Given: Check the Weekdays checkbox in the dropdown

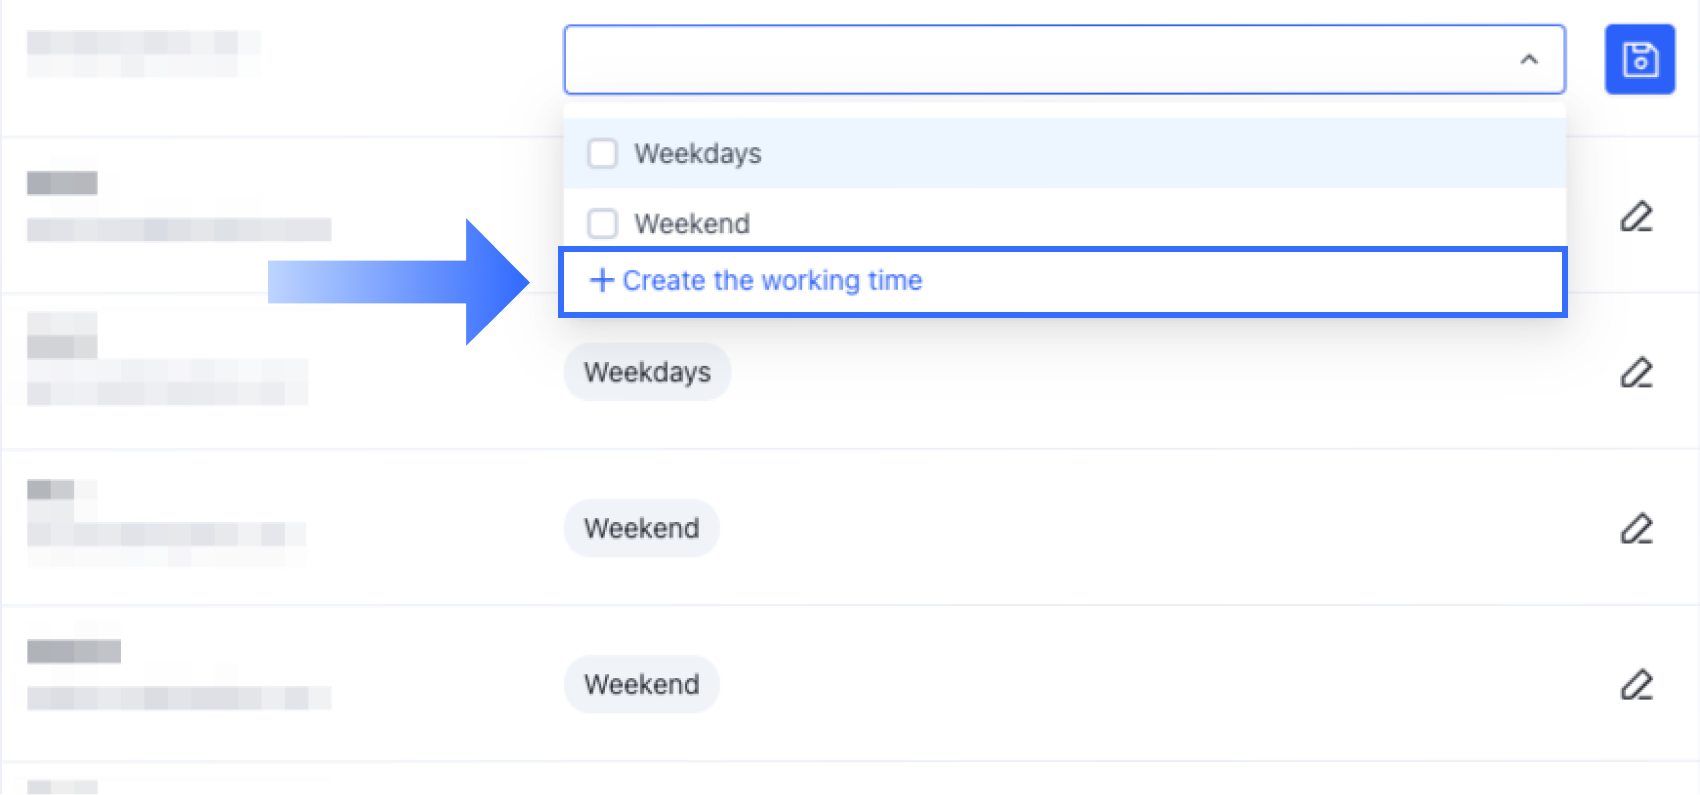Looking at the screenshot, I should click(x=602, y=153).
